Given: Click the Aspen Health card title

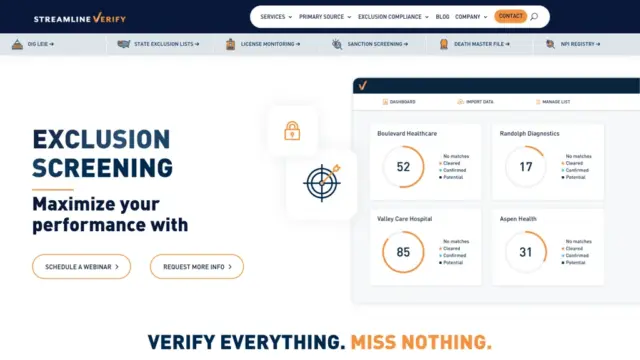Looking at the screenshot, I should pos(518,219).
